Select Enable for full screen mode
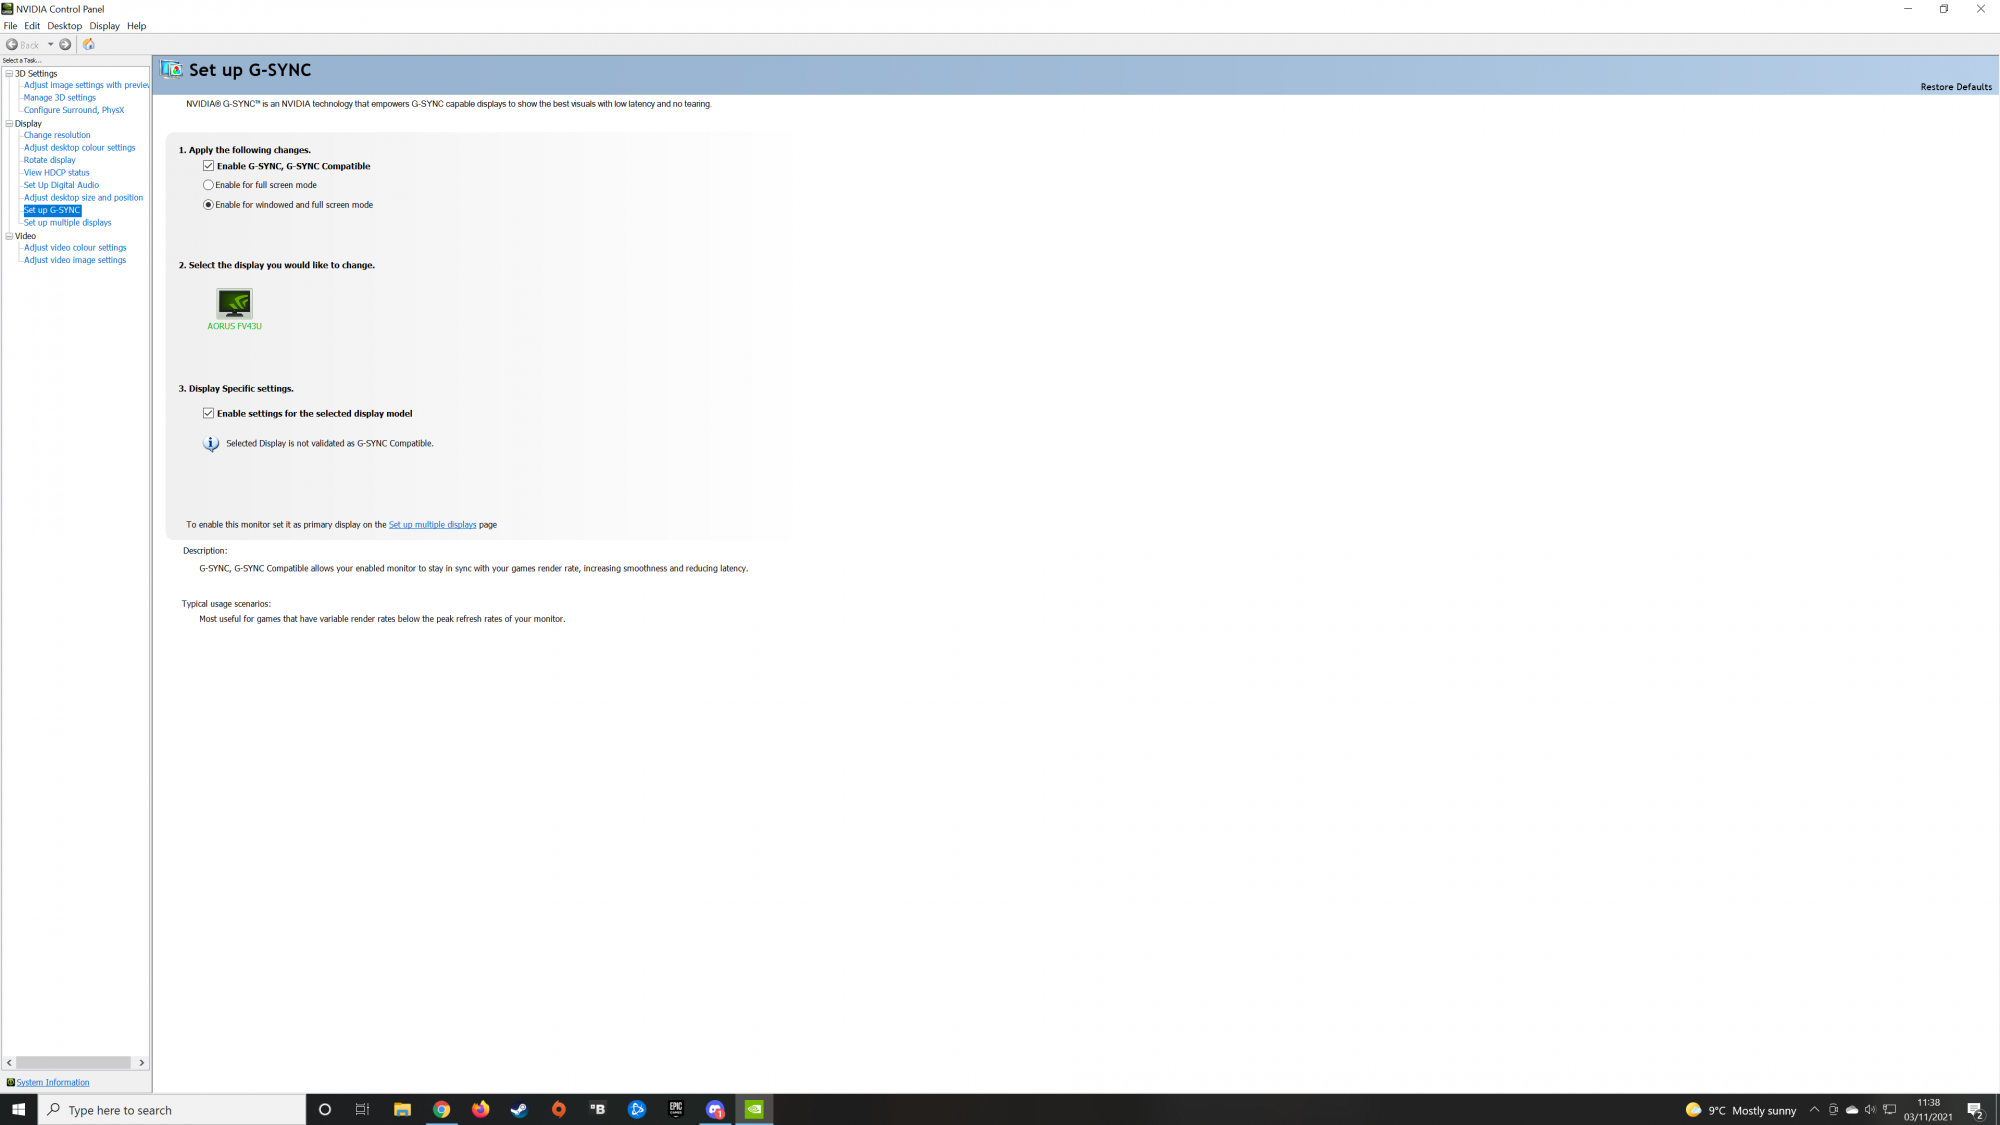The height and width of the screenshot is (1125, 2000). coord(208,185)
